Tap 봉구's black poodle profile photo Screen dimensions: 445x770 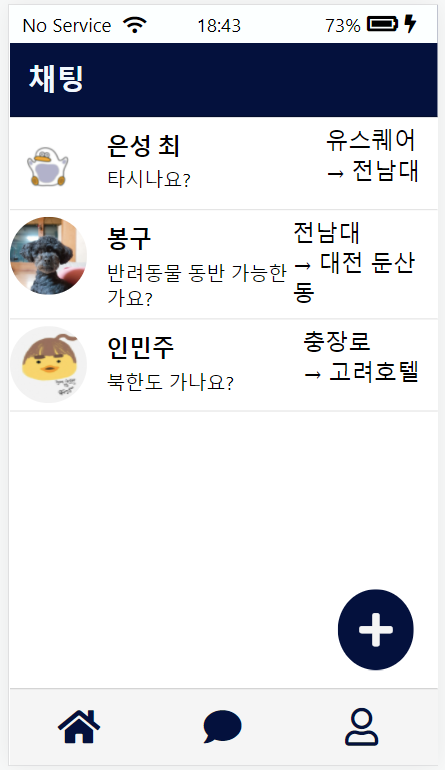pyautogui.click(x=48, y=256)
